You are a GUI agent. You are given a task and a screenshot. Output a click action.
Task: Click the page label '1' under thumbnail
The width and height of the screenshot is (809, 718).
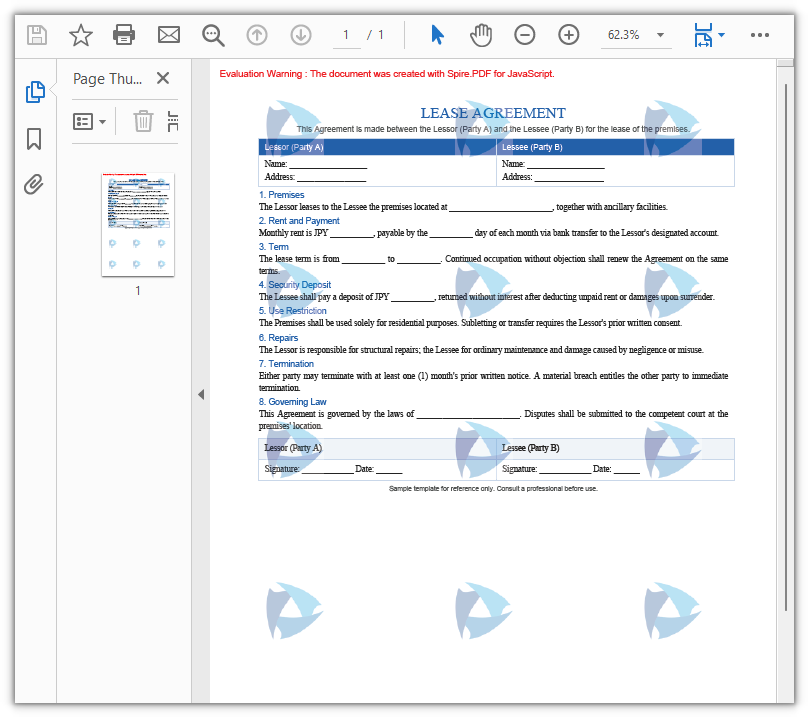pyautogui.click(x=138, y=291)
